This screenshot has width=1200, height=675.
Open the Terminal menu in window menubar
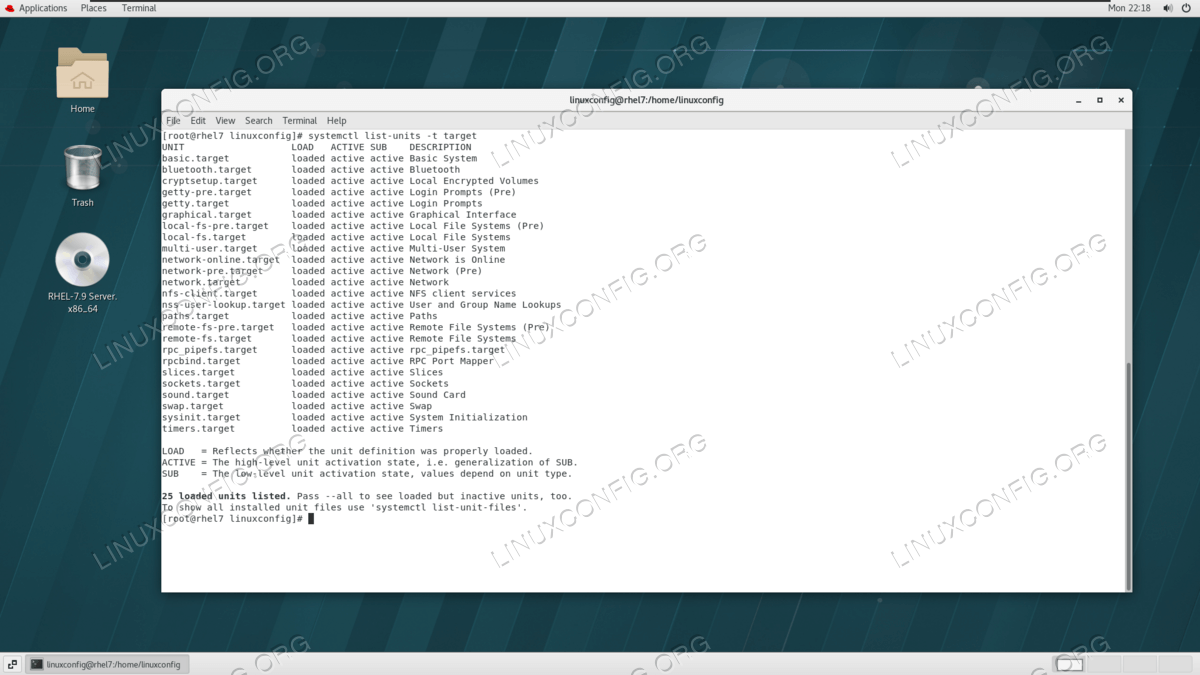tap(300, 120)
